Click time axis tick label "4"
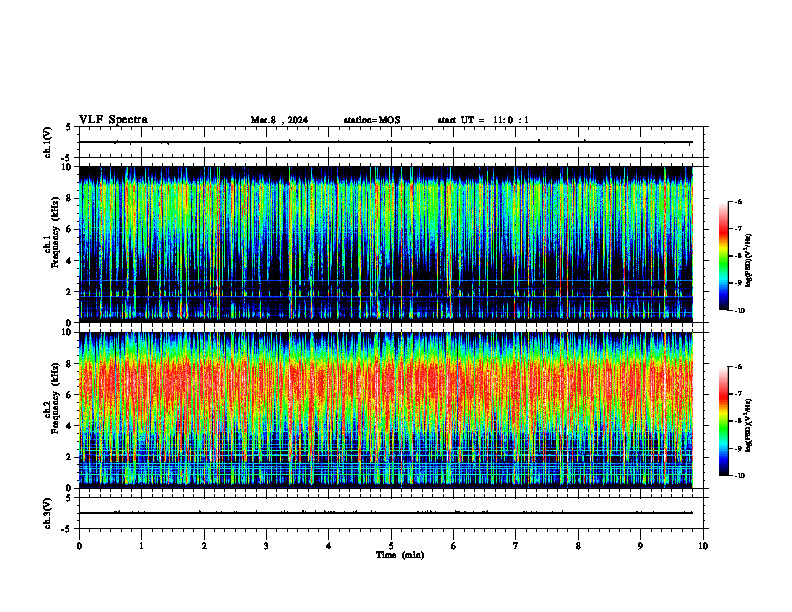 pos(329,546)
